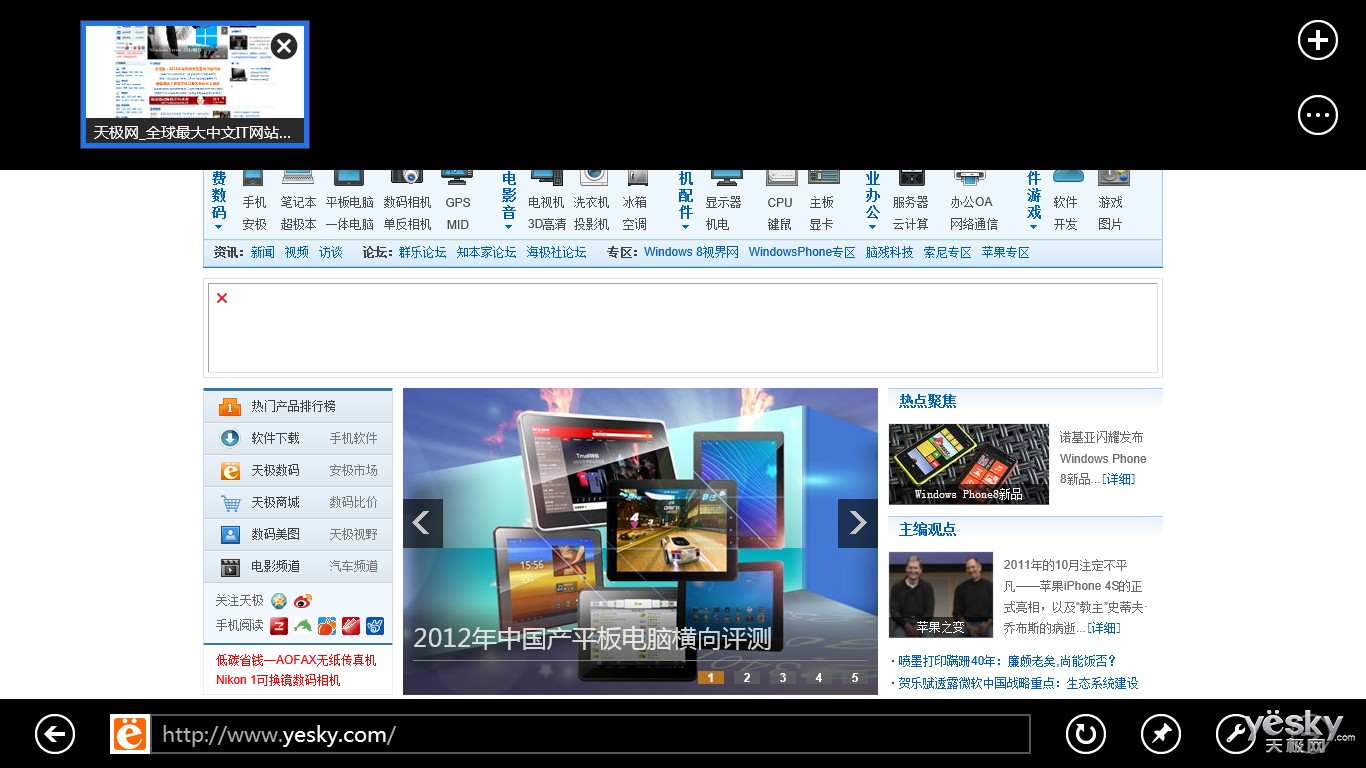
Task: Open the 笔记本 link
Action: click(298, 202)
